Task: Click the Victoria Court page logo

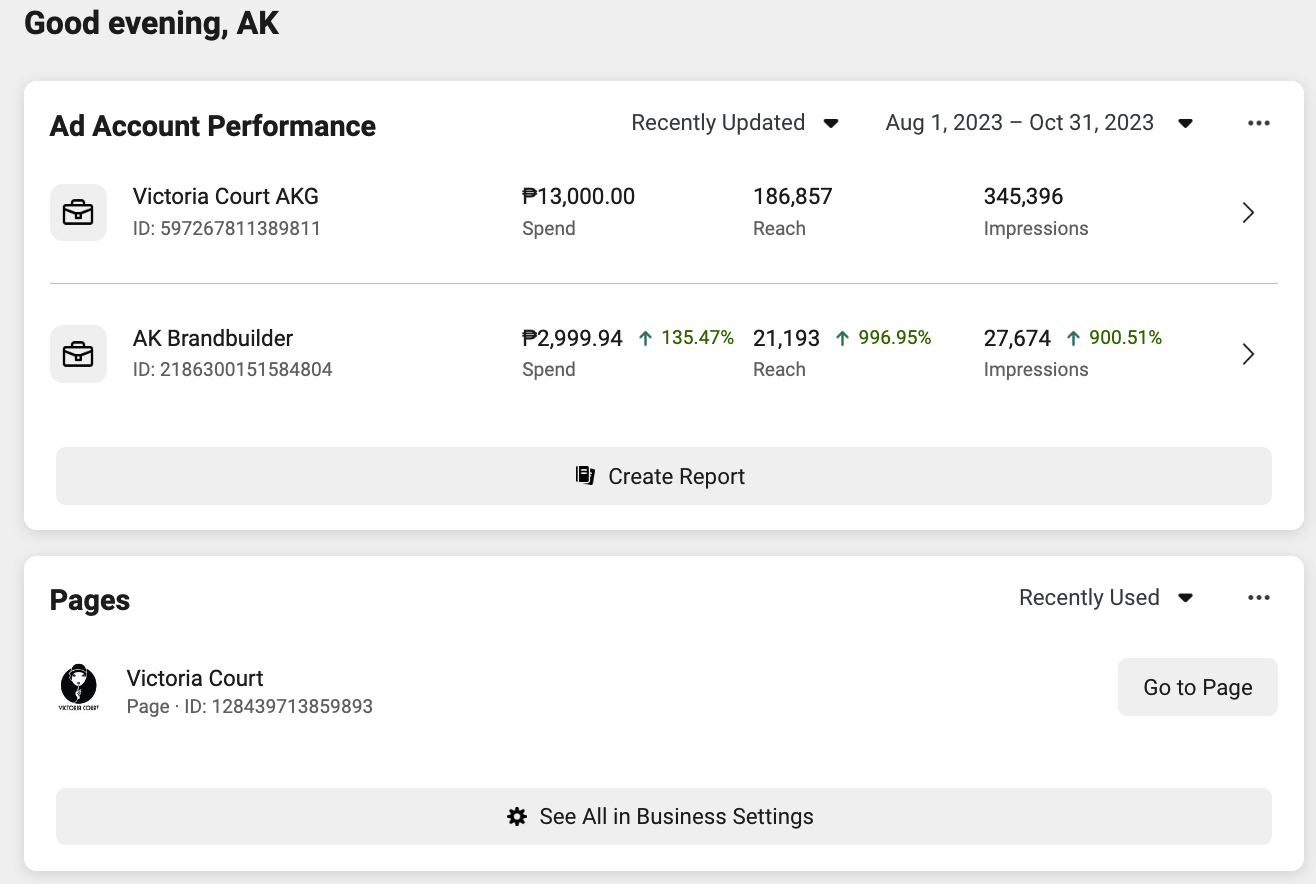Action: point(78,688)
